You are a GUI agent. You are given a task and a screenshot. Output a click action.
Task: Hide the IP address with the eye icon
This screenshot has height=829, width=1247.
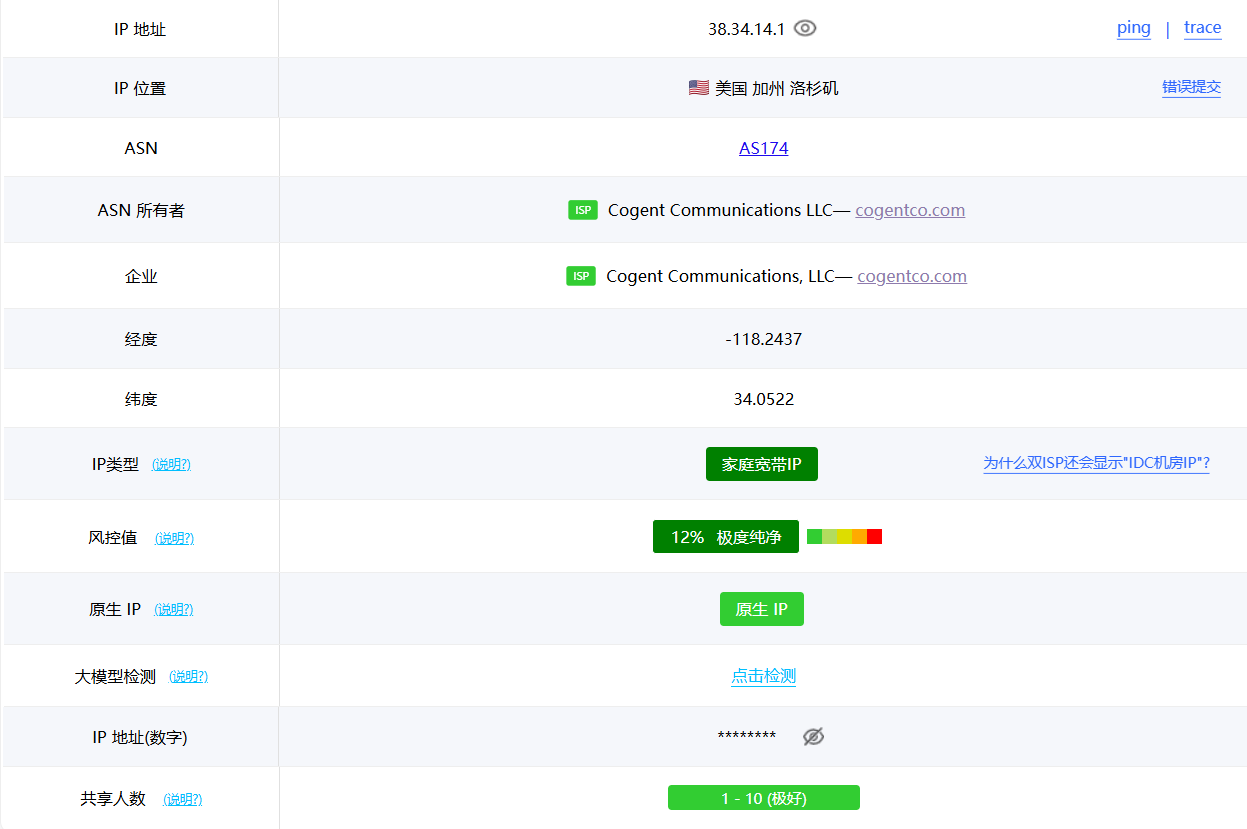(805, 29)
